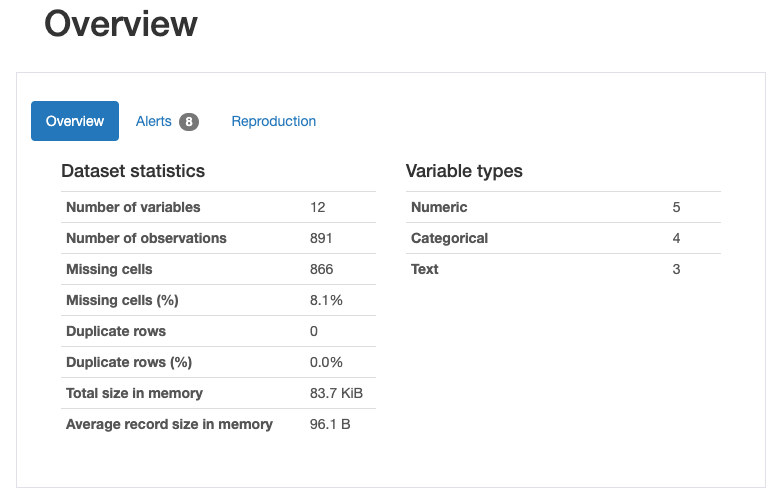The height and width of the screenshot is (501, 778).
Task: Select the Overview tab
Action: pyautogui.click(x=75, y=121)
